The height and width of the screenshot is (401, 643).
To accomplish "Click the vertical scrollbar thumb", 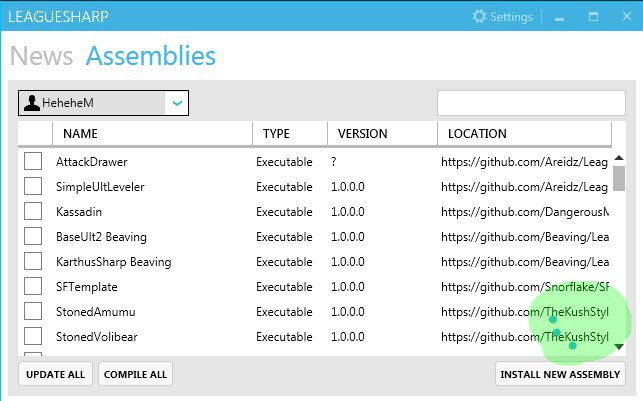I will 619,178.
